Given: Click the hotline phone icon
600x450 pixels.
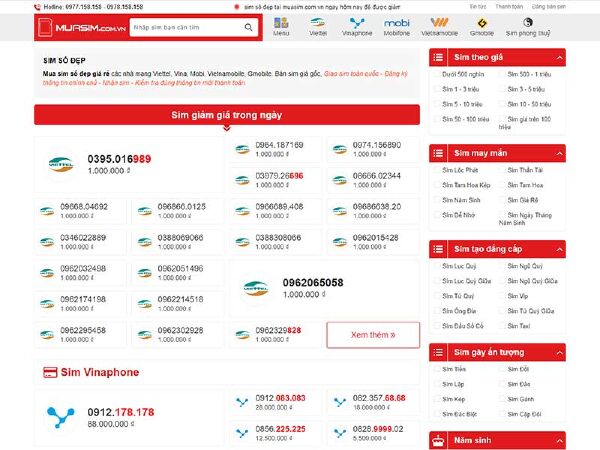Looking at the screenshot, I should 37,7.
